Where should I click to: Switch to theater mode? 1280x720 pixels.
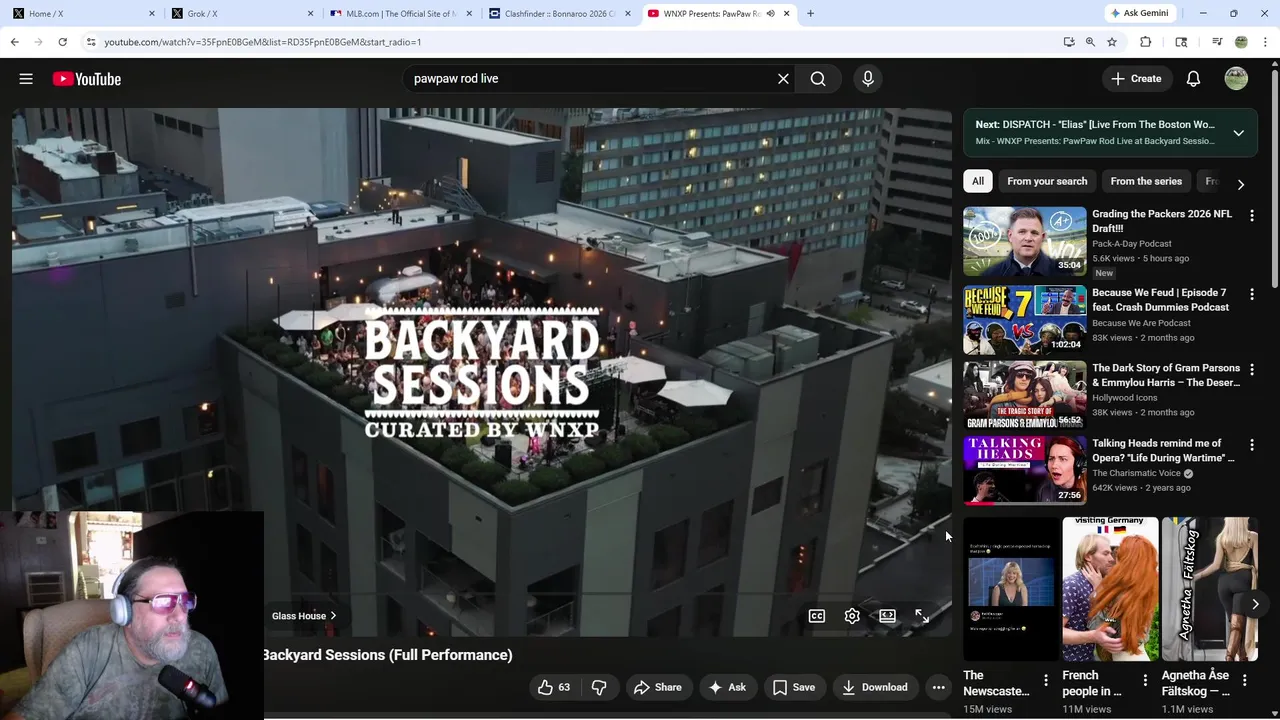click(887, 616)
